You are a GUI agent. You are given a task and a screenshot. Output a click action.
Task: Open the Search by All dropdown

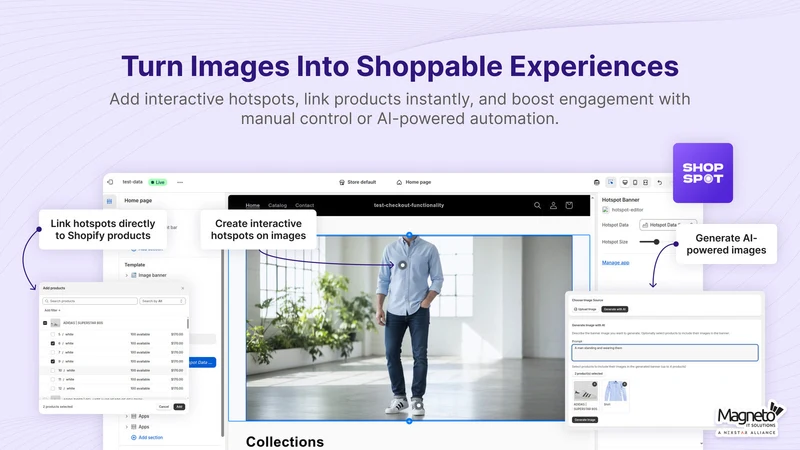[x=162, y=301]
